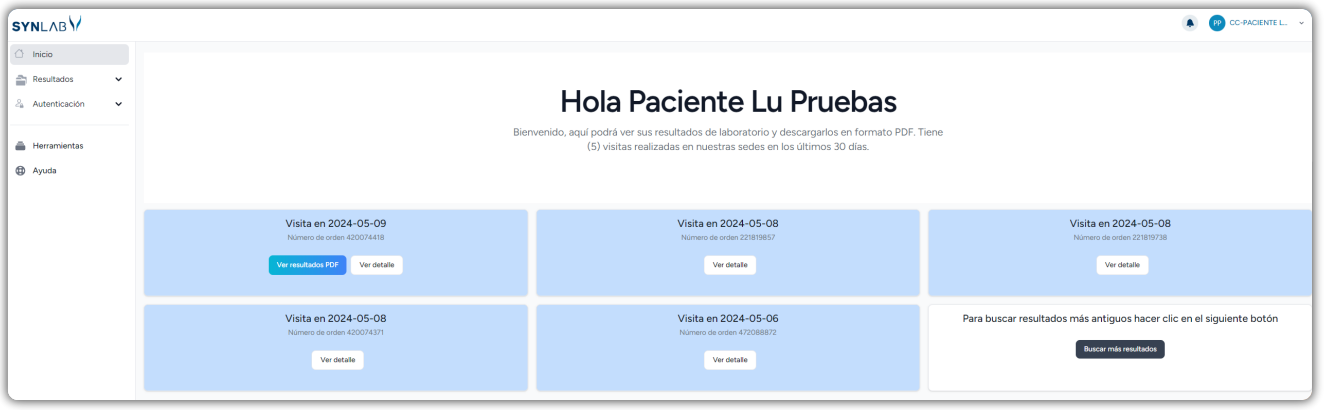Click the Resultados folder icon
Image resolution: width=1324 pixels, height=410 pixels.
pyautogui.click(x=20, y=79)
